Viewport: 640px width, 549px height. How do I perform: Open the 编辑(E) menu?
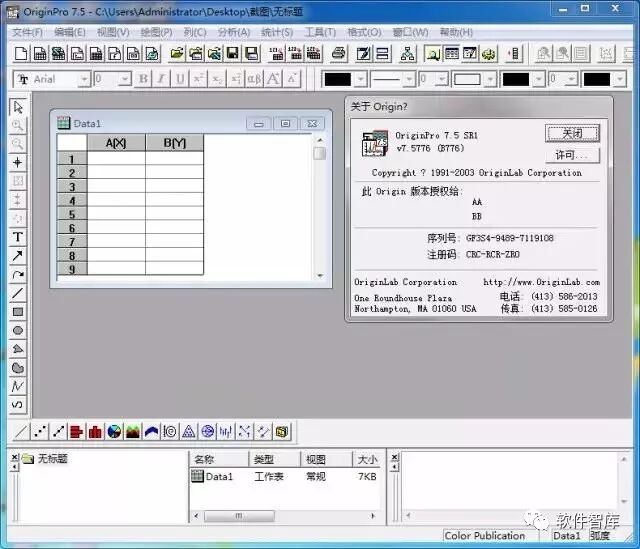70,32
